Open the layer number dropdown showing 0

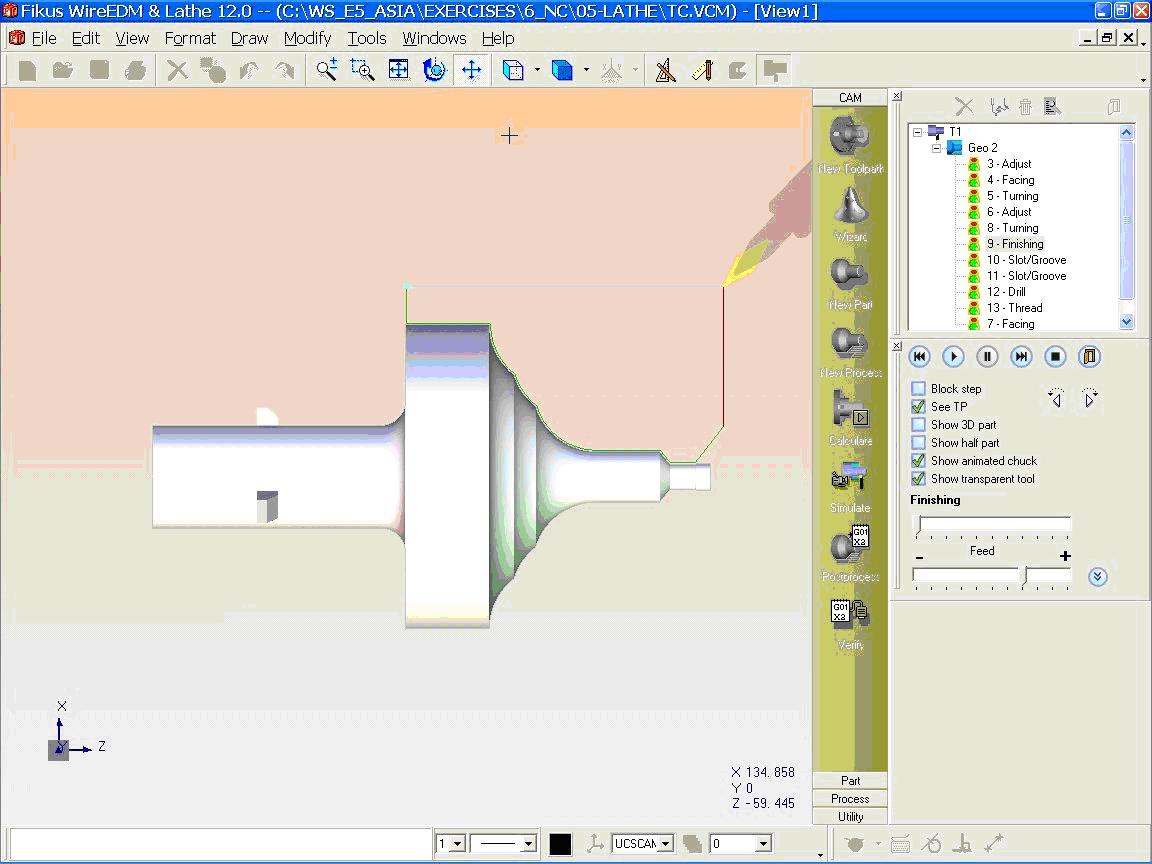point(763,844)
